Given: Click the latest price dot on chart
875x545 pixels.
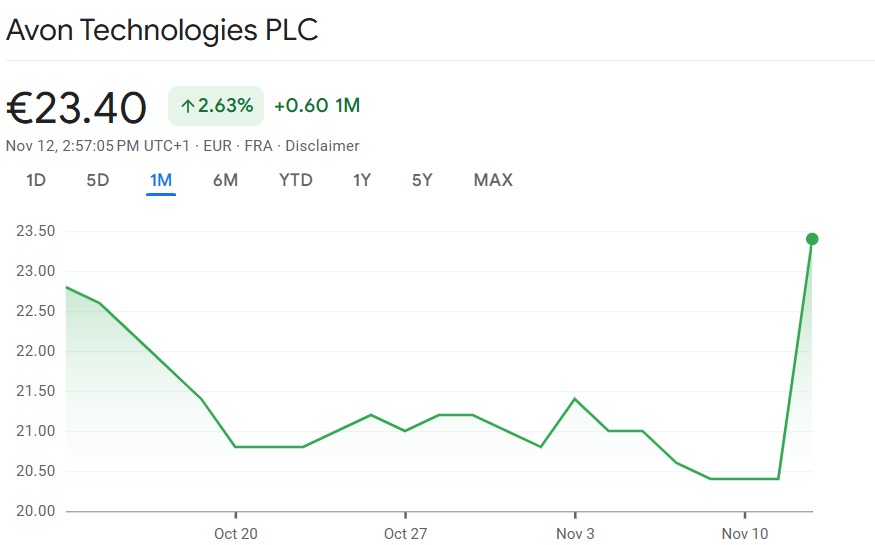Looking at the screenshot, I should [x=812, y=239].
